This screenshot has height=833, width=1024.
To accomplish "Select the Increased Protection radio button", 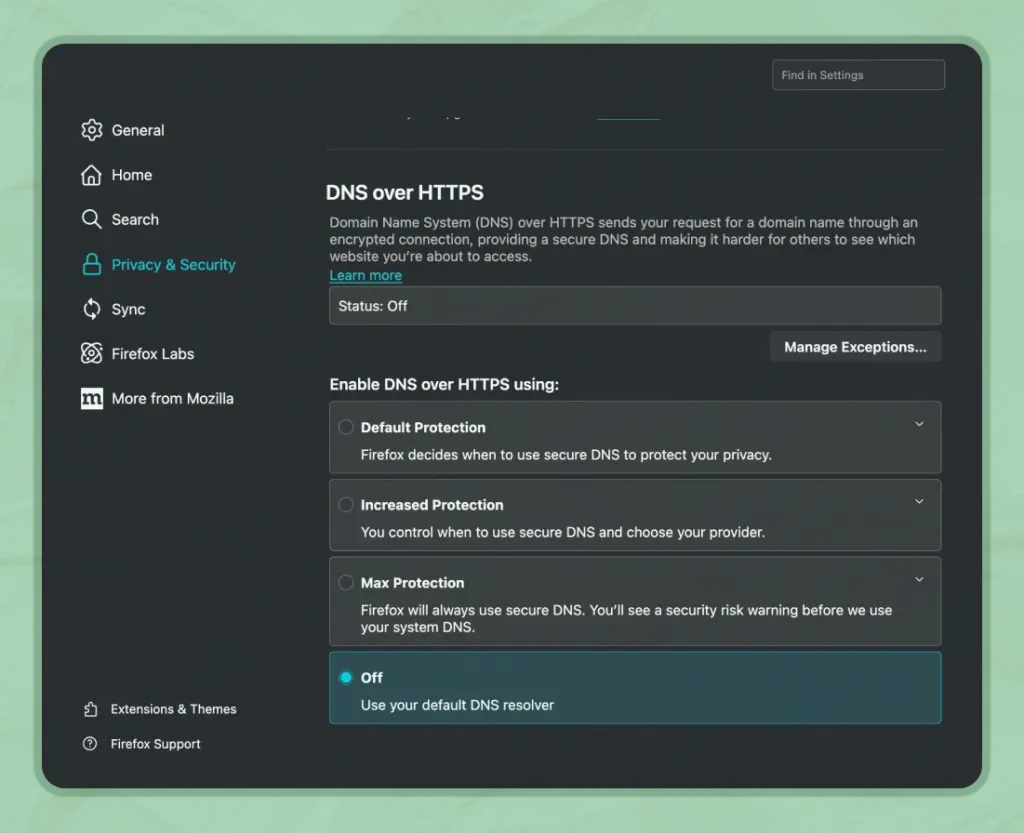I will tap(346, 505).
